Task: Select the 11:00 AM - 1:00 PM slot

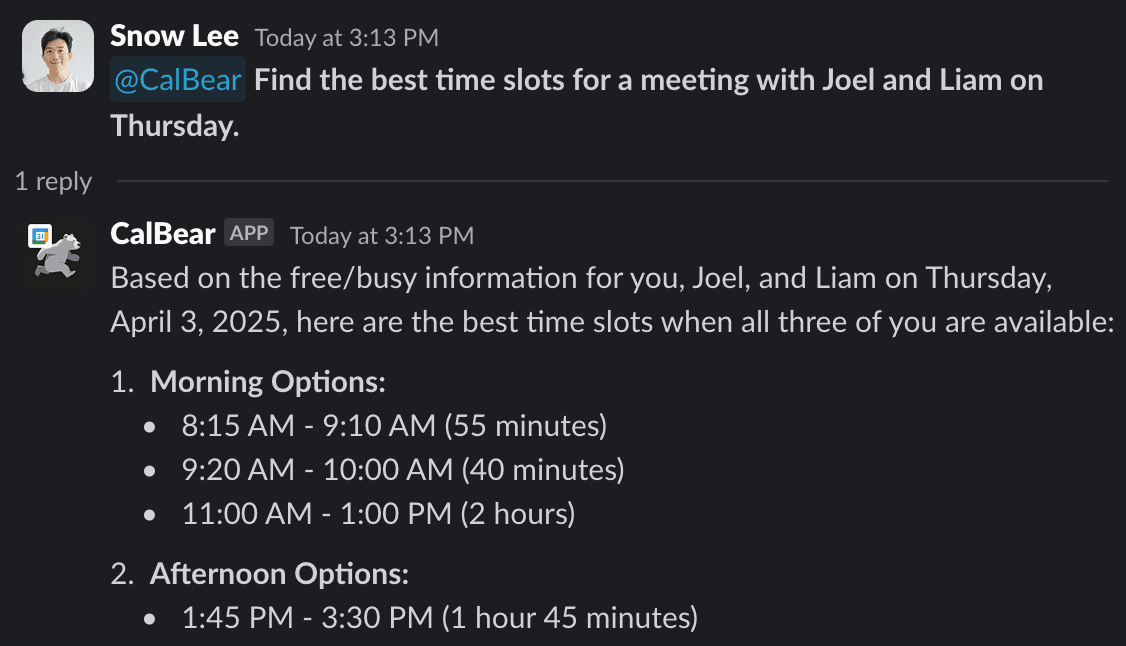Action: (378, 514)
